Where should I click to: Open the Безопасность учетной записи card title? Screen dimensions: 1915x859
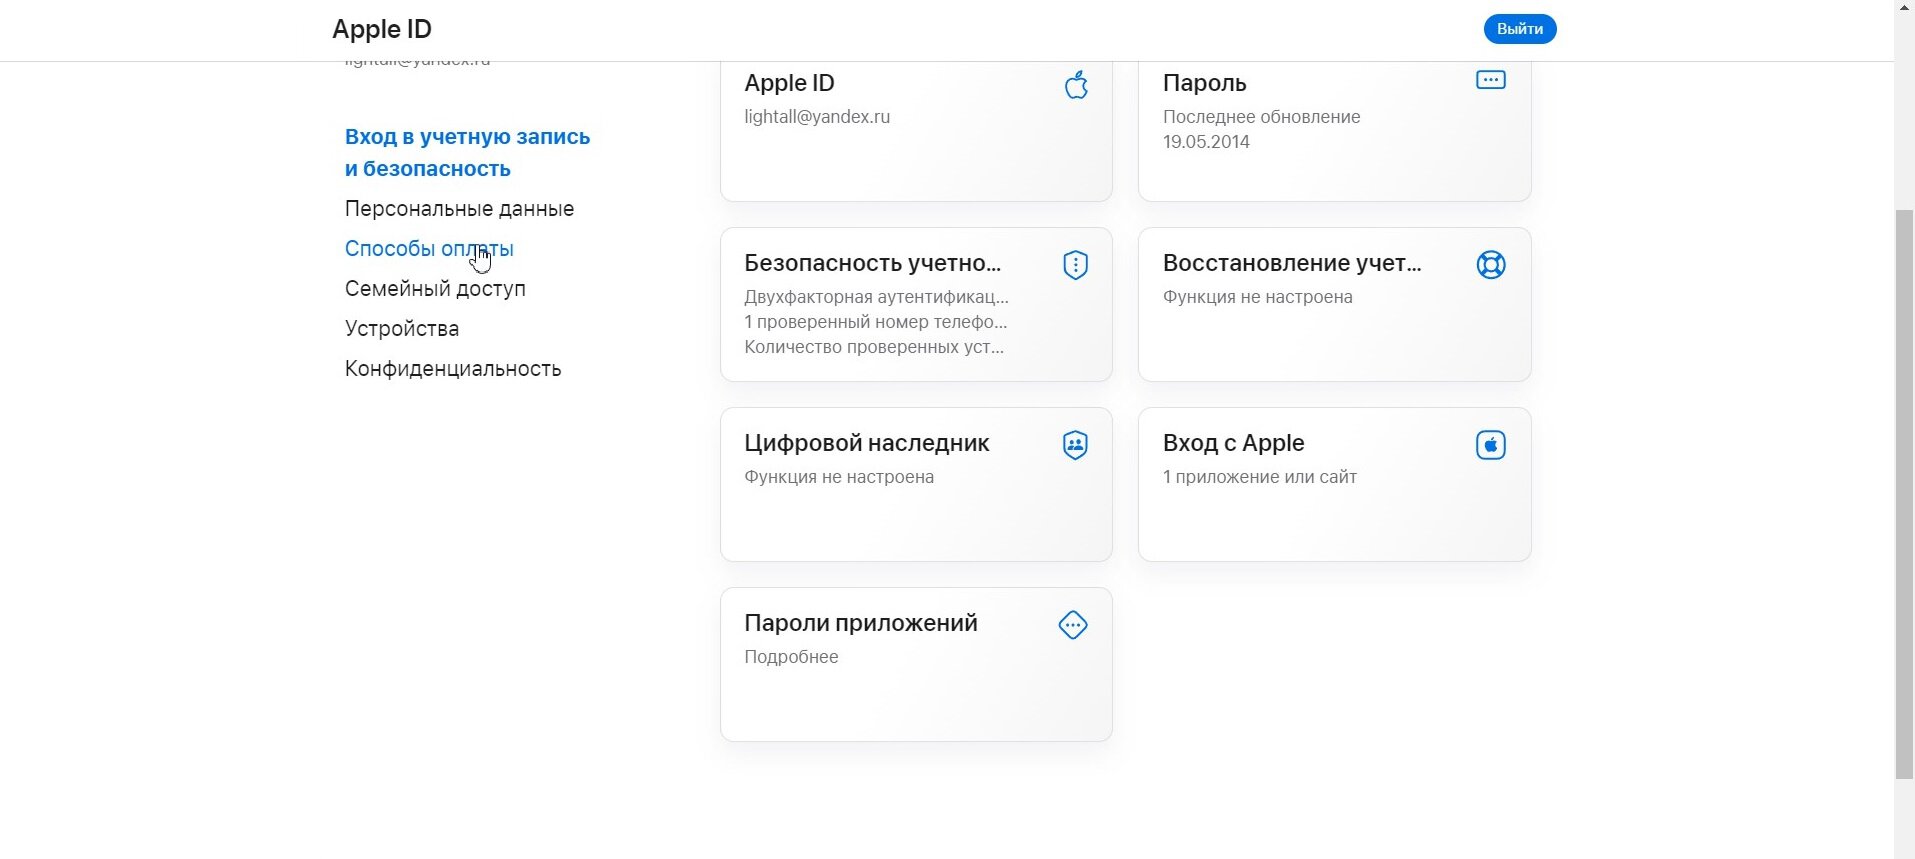pyautogui.click(x=872, y=263)
